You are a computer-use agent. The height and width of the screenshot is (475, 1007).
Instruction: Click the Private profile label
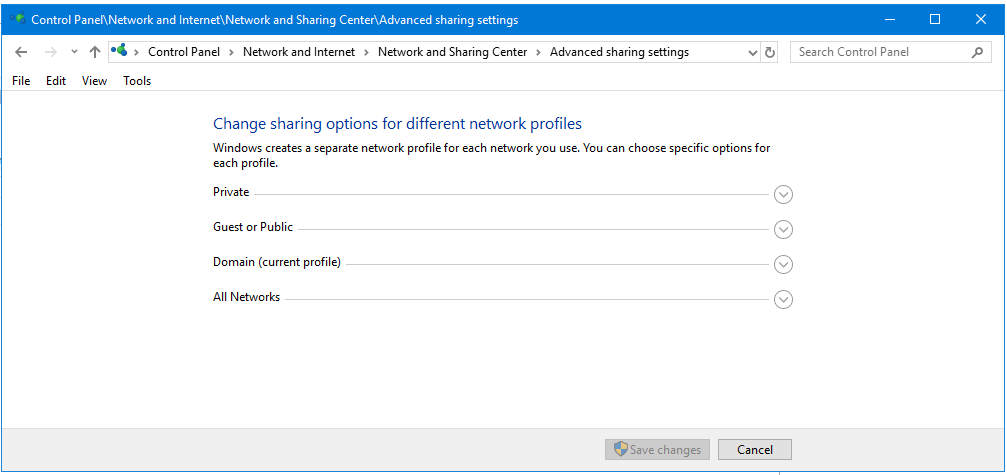[231, 192]
